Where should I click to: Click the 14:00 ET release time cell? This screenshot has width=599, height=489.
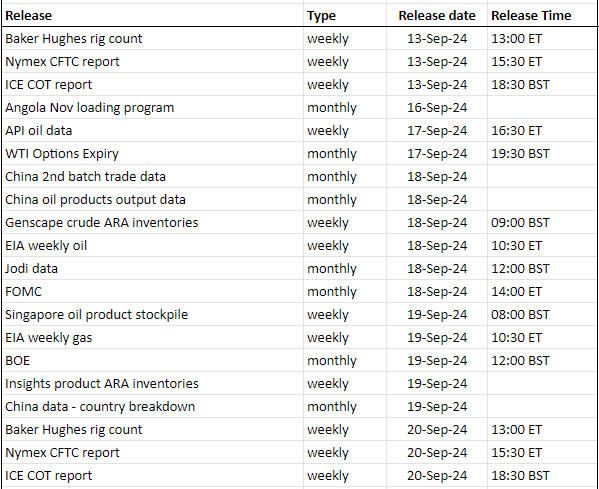coord(543,291)
